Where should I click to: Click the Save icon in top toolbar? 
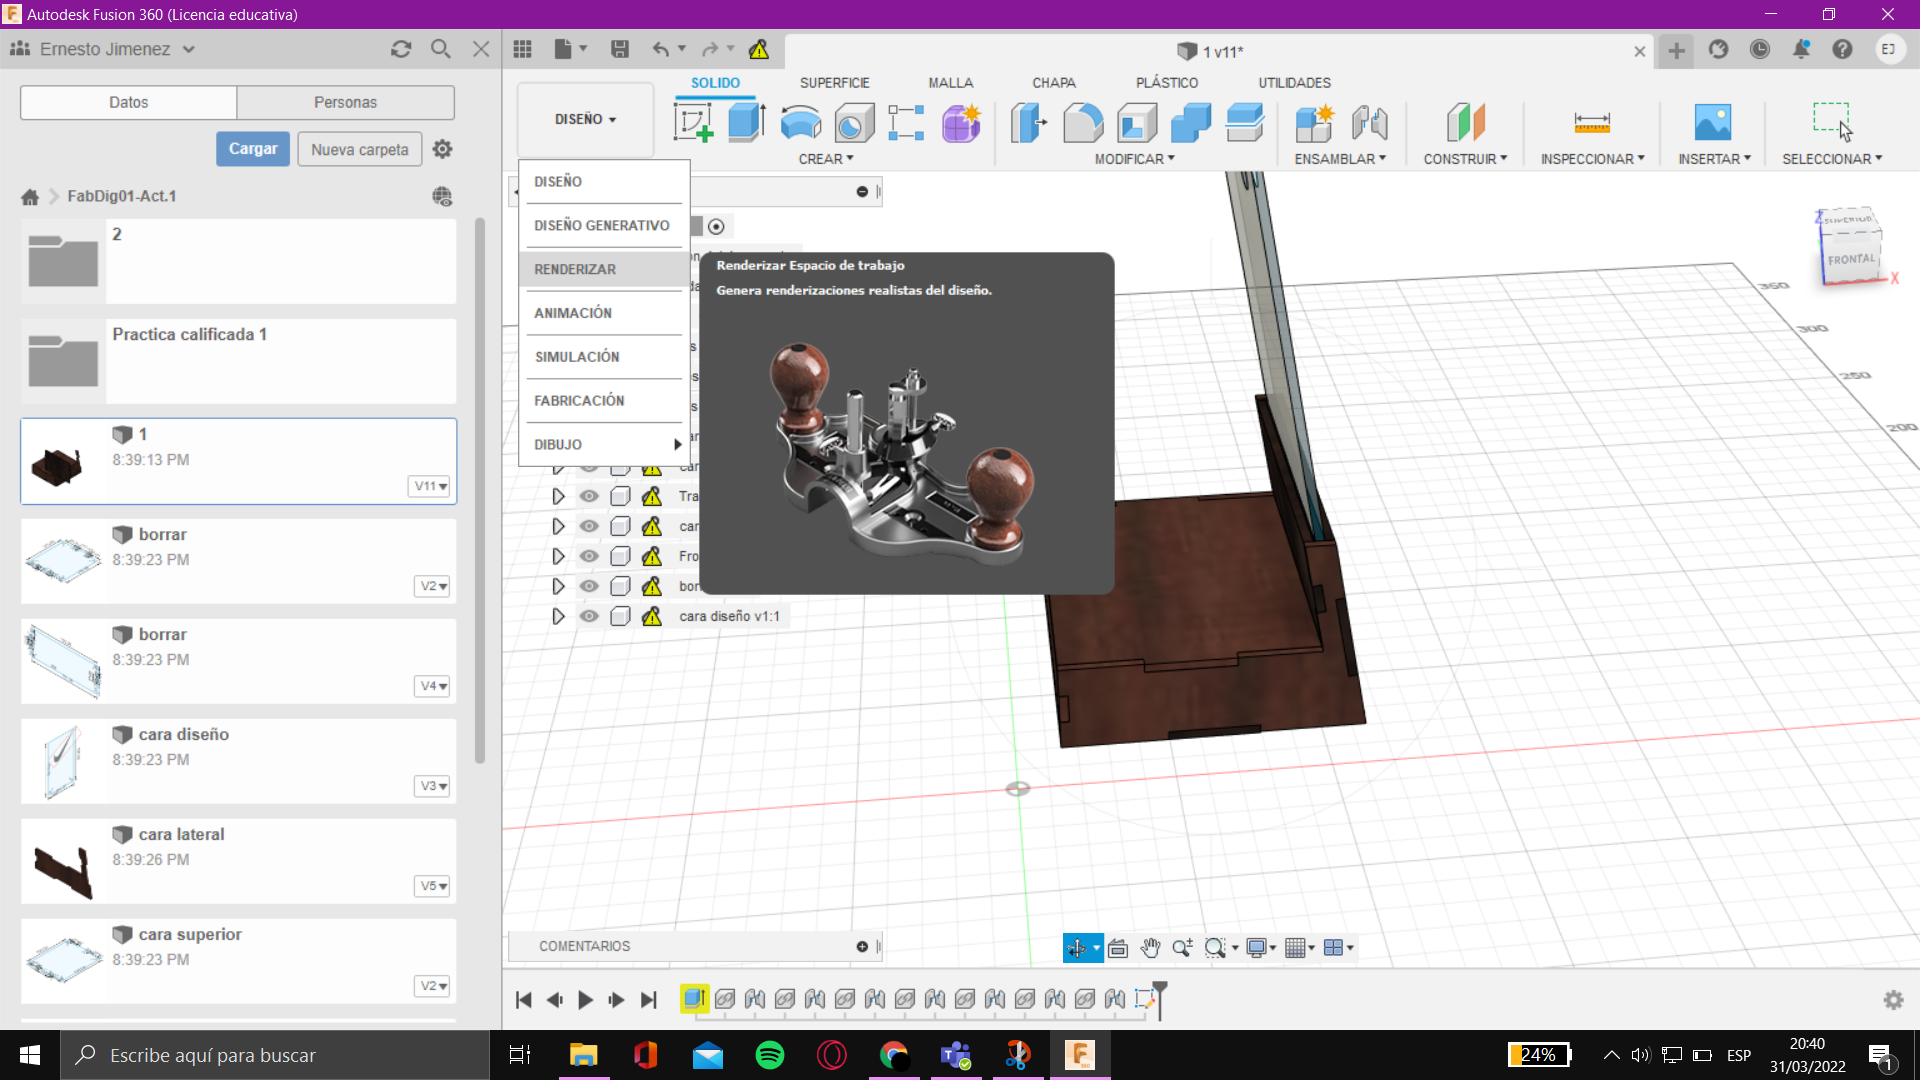click(620, 49)
